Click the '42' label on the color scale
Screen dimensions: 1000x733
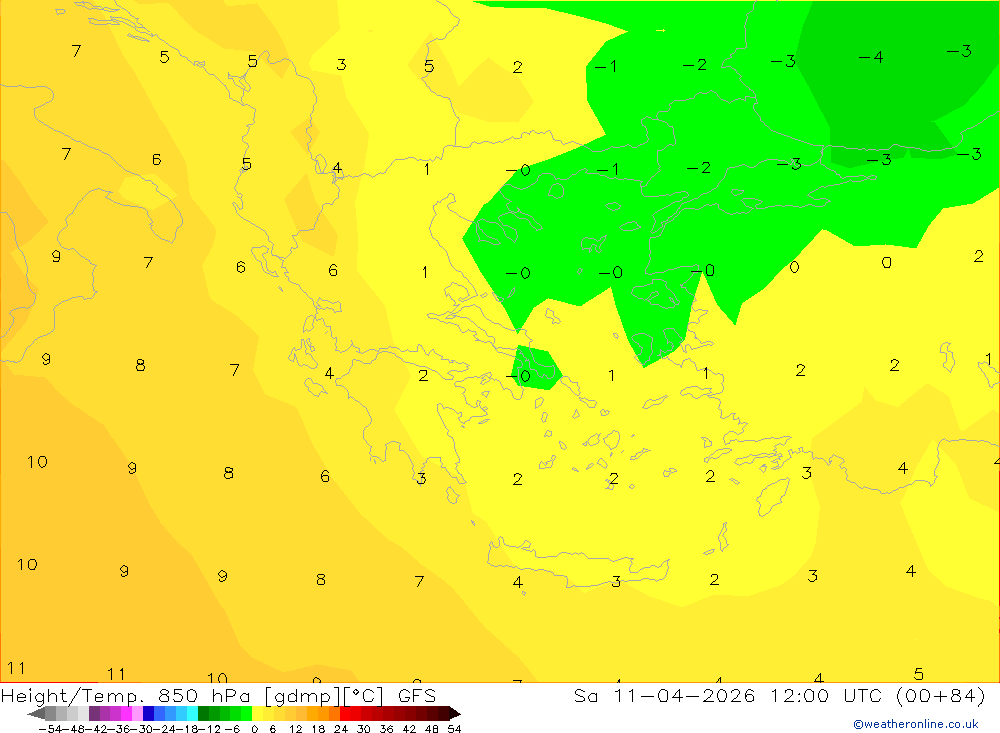(x=409, y=729)
